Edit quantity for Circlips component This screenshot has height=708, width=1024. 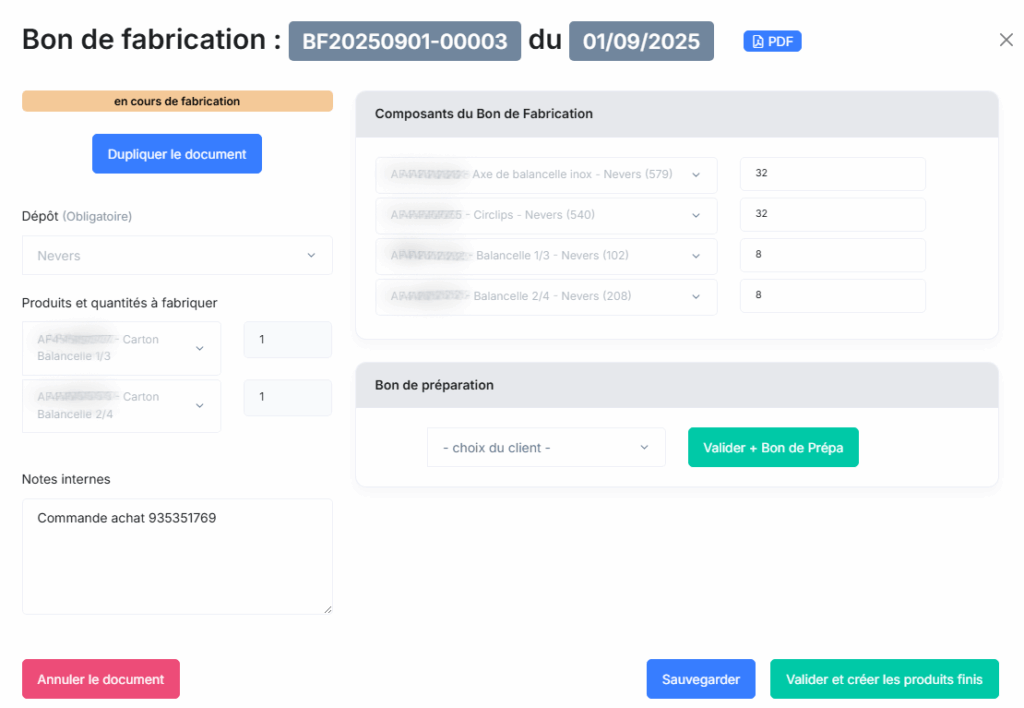tap(832, 214)
